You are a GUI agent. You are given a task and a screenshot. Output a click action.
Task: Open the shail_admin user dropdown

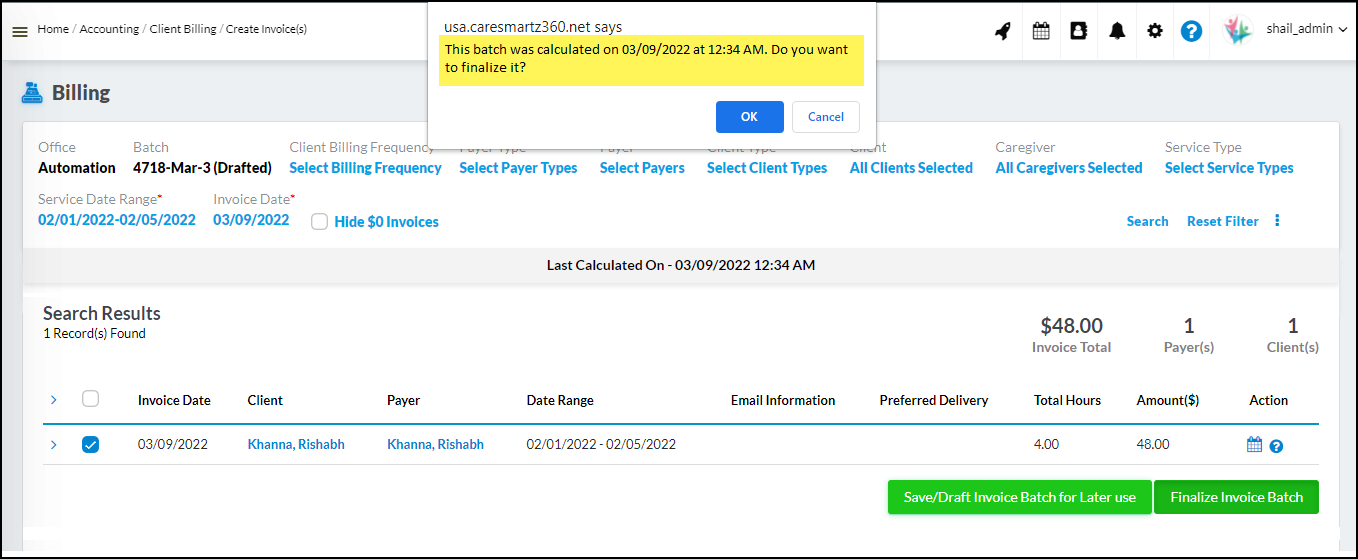pos(1298,29)
